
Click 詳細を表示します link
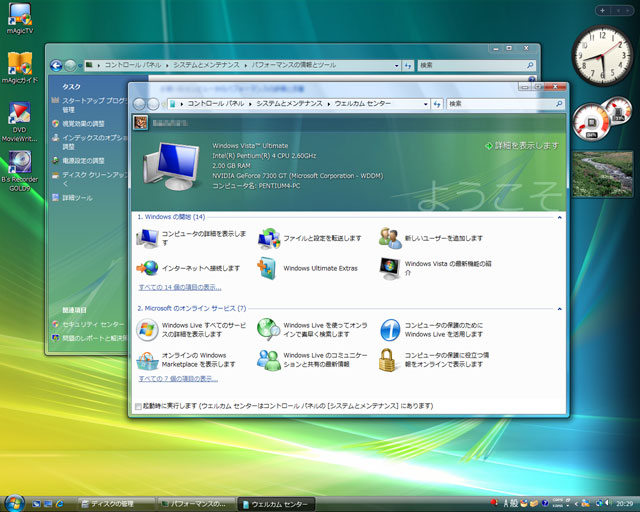(522, 146)
